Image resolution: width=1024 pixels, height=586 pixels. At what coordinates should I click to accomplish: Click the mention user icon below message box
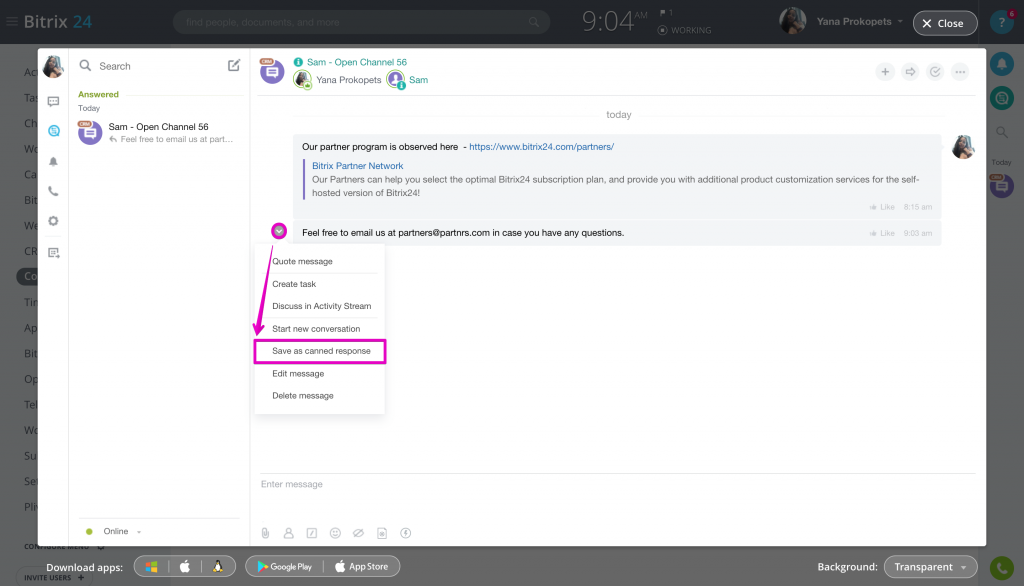click(289, 533)
